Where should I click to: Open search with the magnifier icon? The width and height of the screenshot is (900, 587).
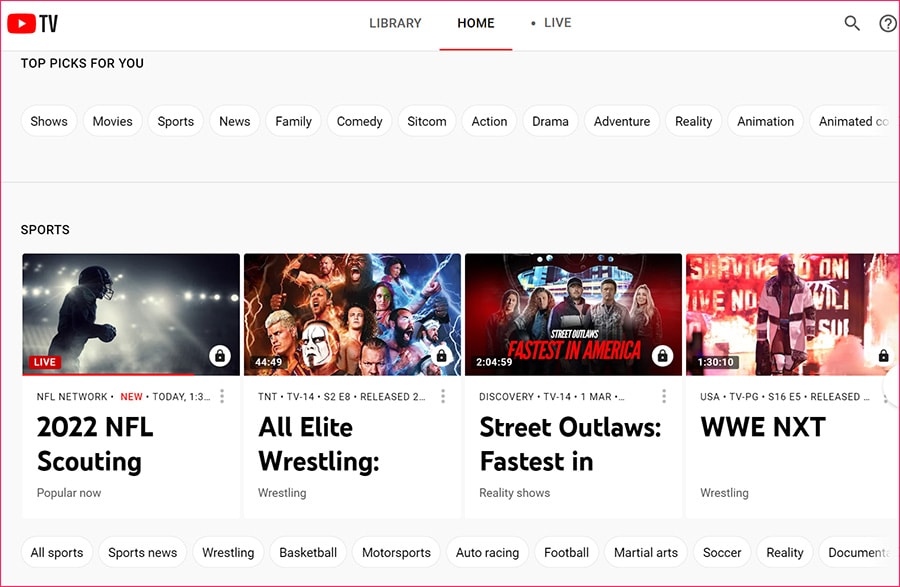(852, 23)
